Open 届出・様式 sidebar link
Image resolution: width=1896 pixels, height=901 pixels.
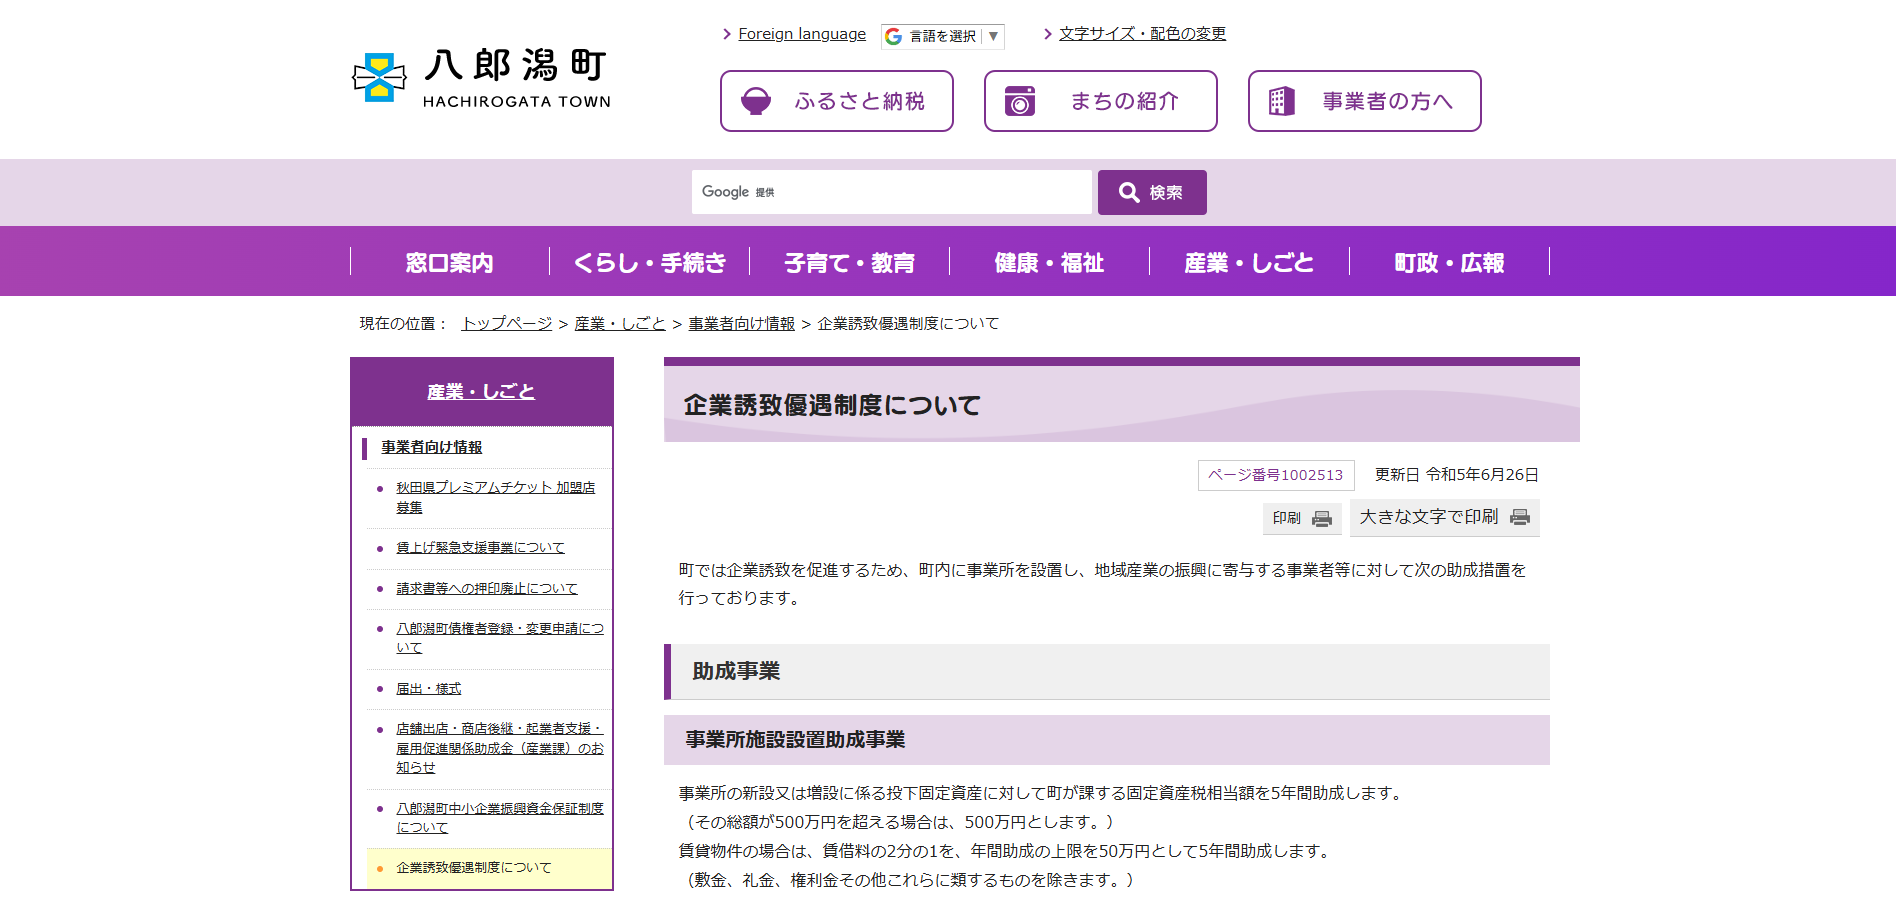[x=429, y=689]
